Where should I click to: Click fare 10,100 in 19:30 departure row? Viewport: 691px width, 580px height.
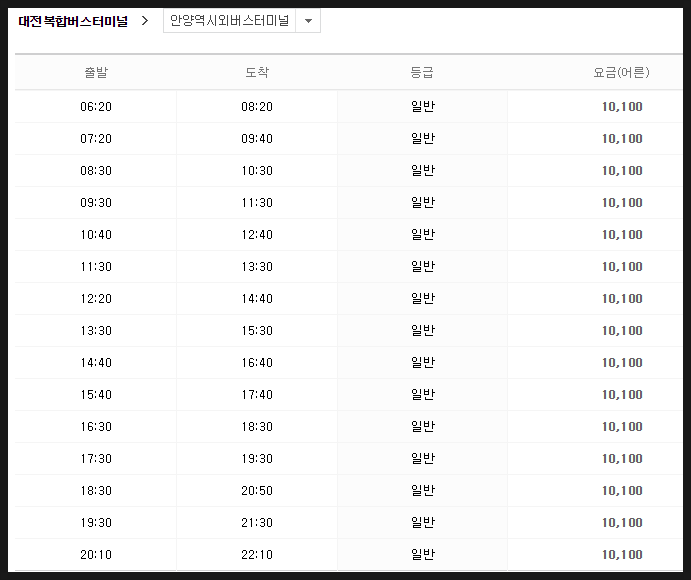(622, 523)
